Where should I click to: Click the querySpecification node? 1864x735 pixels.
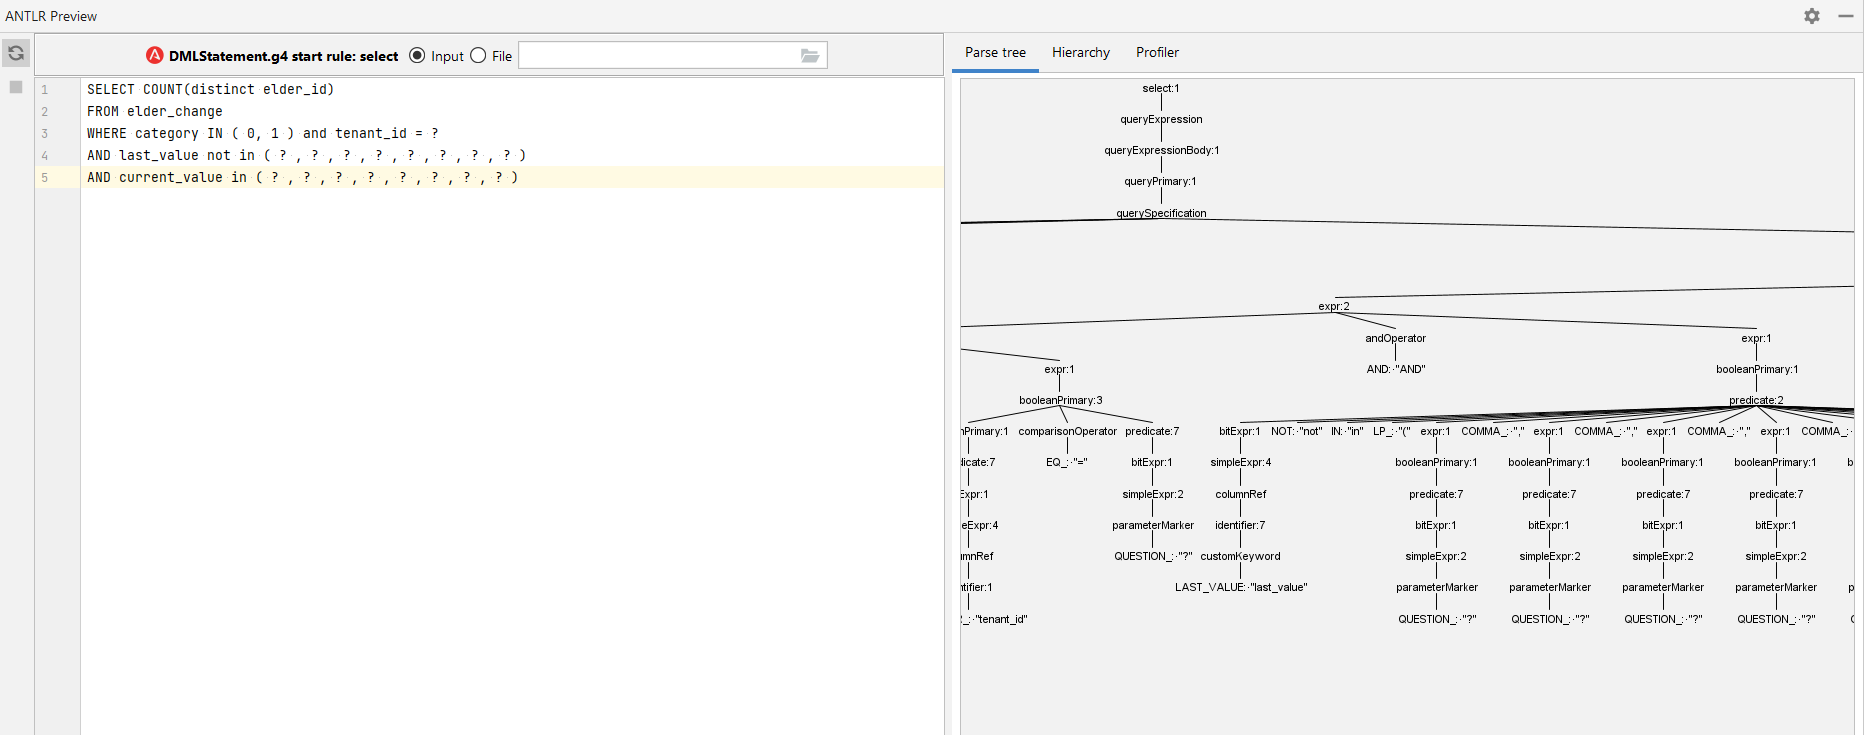click(x=1161, y=213)
